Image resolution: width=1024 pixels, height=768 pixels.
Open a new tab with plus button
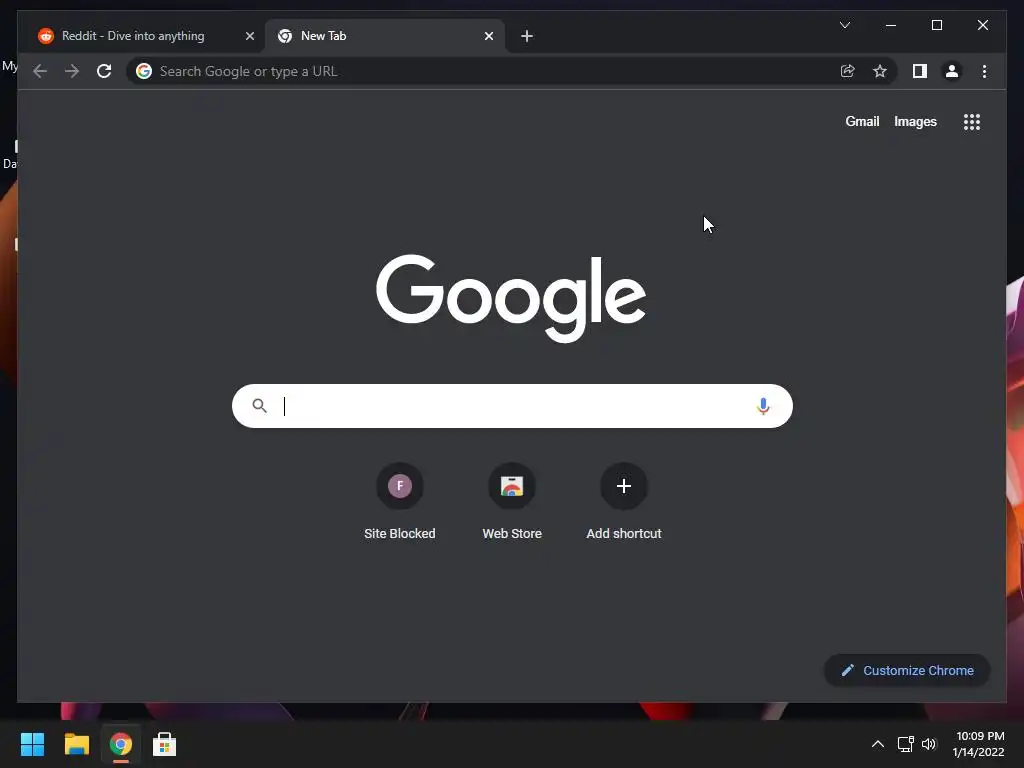(527, 36)
